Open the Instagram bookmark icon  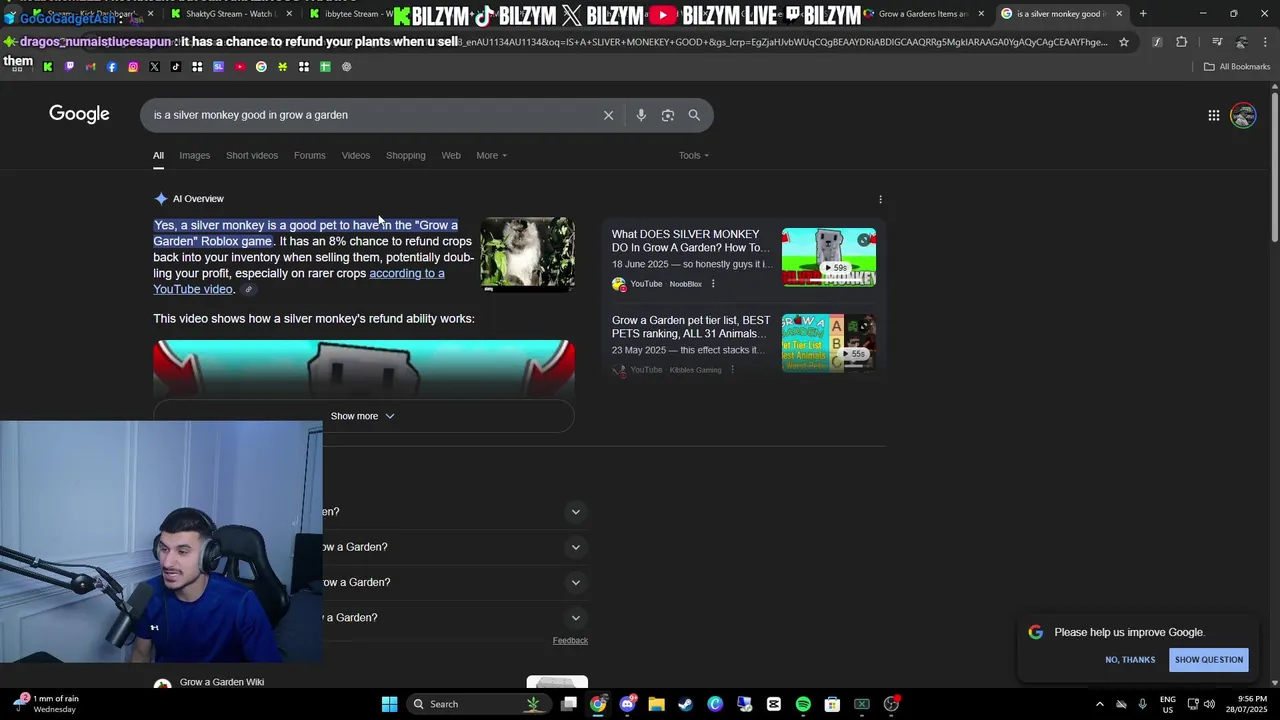point(133,67)
